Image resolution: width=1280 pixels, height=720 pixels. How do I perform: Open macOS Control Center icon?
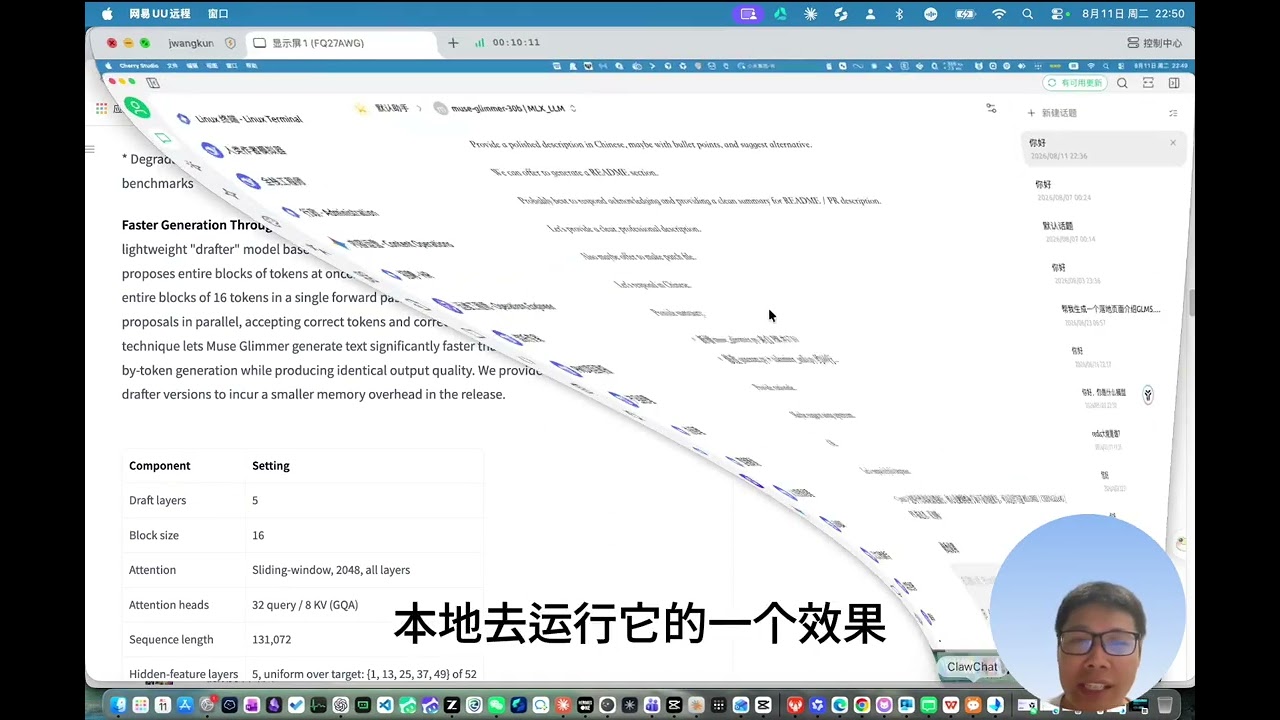[x=1059, y=14]
